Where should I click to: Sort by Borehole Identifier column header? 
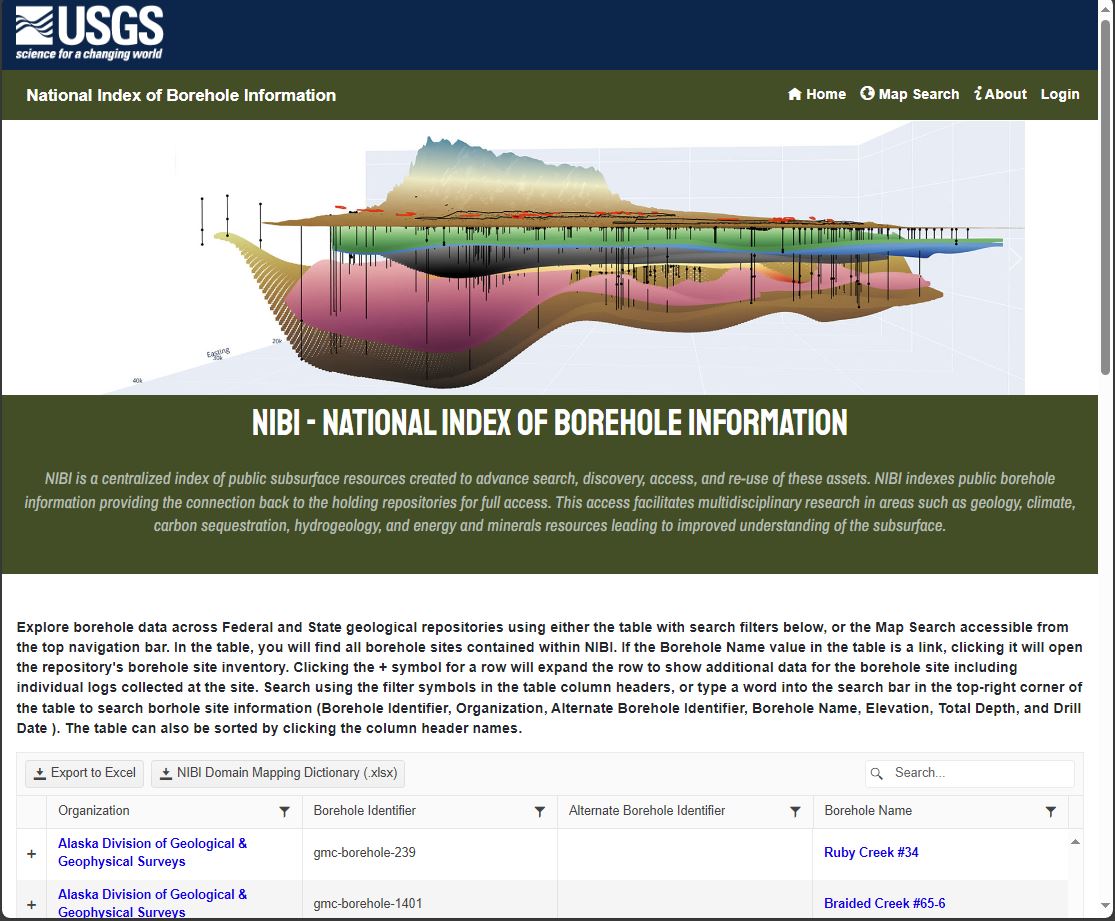click(x=365, y=811)
